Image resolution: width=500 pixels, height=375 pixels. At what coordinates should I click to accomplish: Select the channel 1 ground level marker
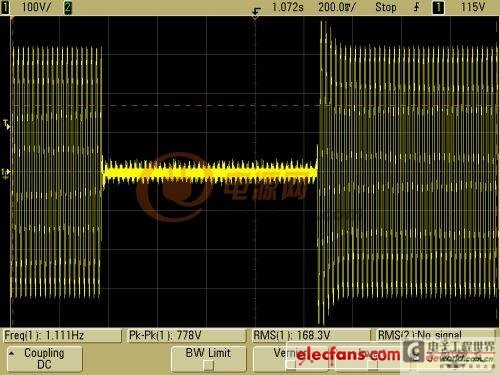coord(6,173)
